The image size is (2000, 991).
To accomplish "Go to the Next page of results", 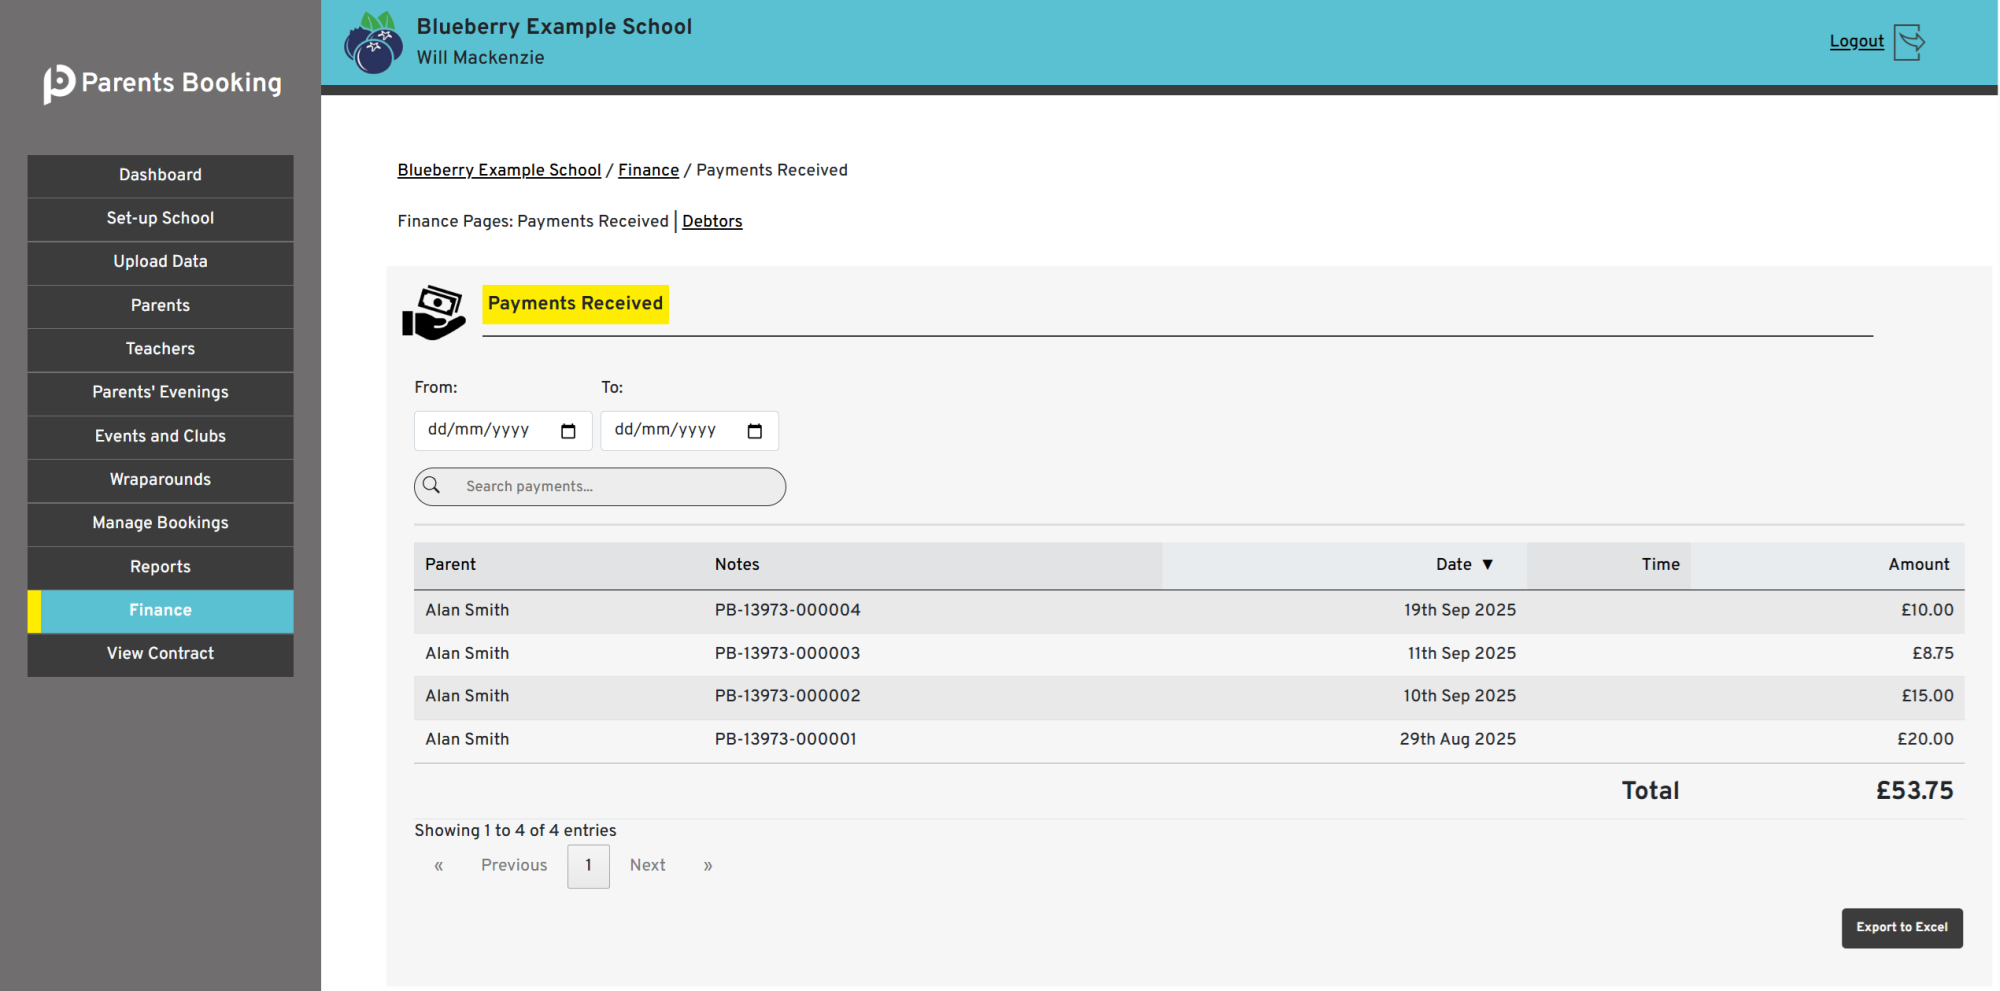I will [x=647, y=866].
